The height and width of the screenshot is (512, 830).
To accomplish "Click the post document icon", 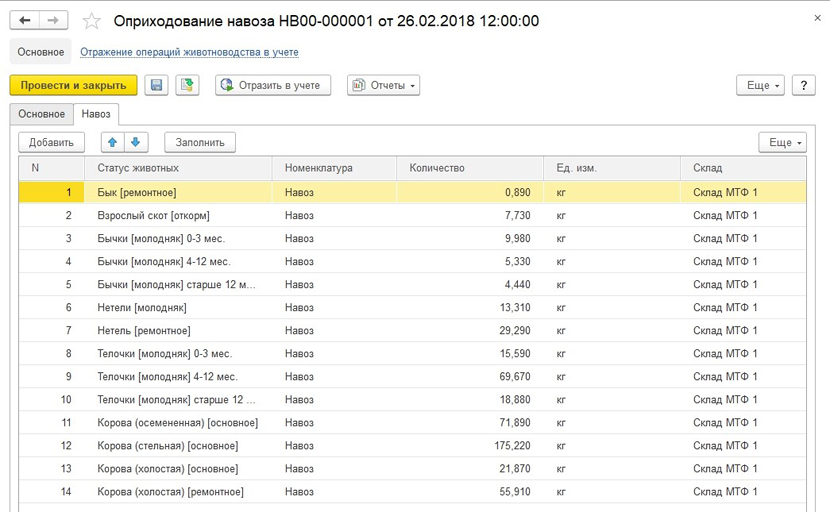I will click(188, 86).
